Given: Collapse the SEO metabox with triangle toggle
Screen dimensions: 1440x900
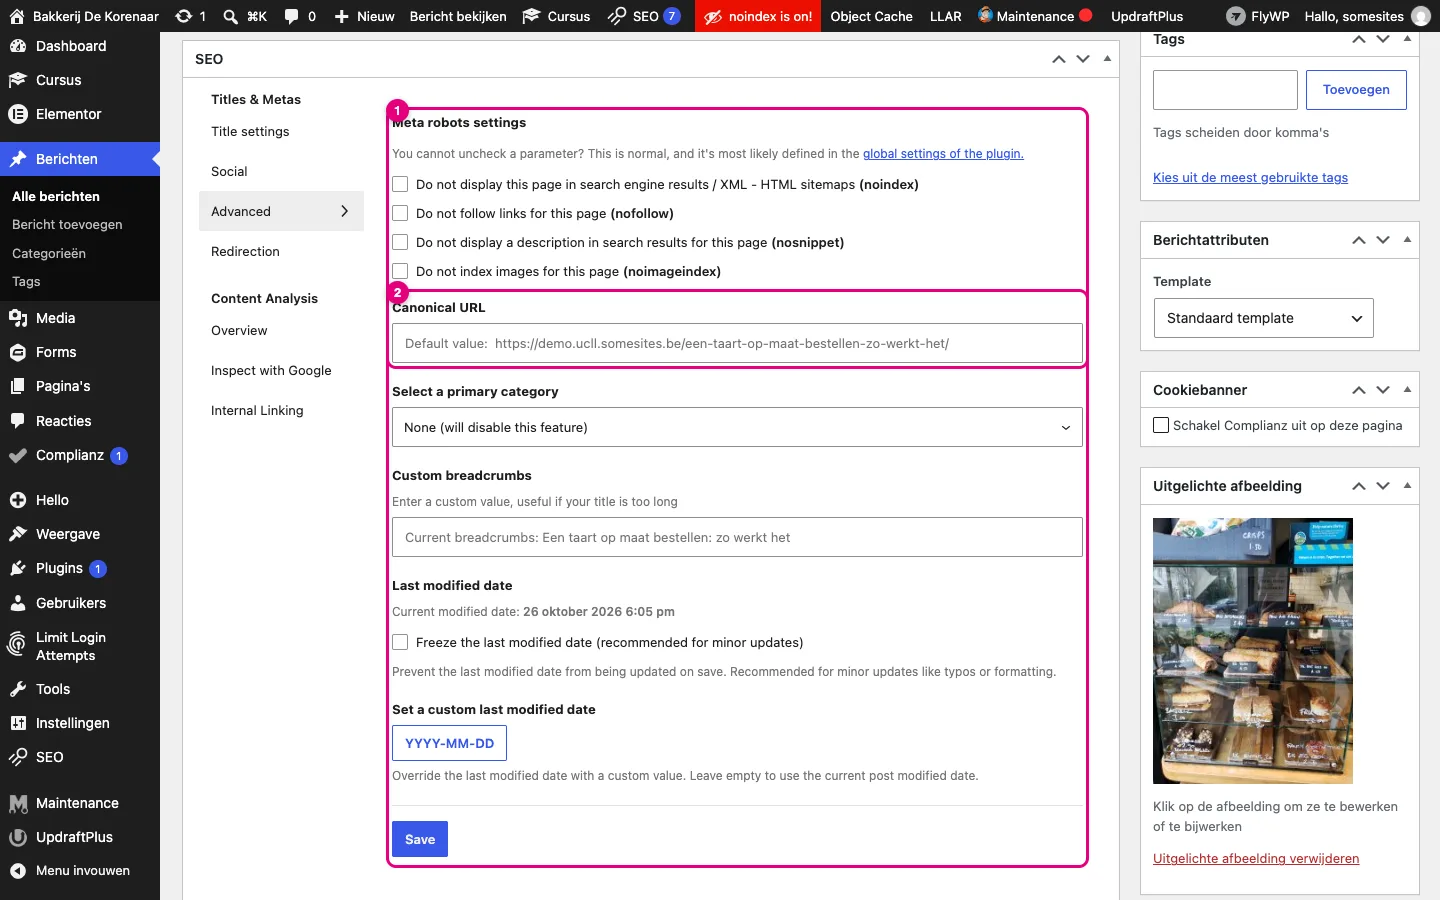Looking at the screenshot, I should (x=1107, y=59).
